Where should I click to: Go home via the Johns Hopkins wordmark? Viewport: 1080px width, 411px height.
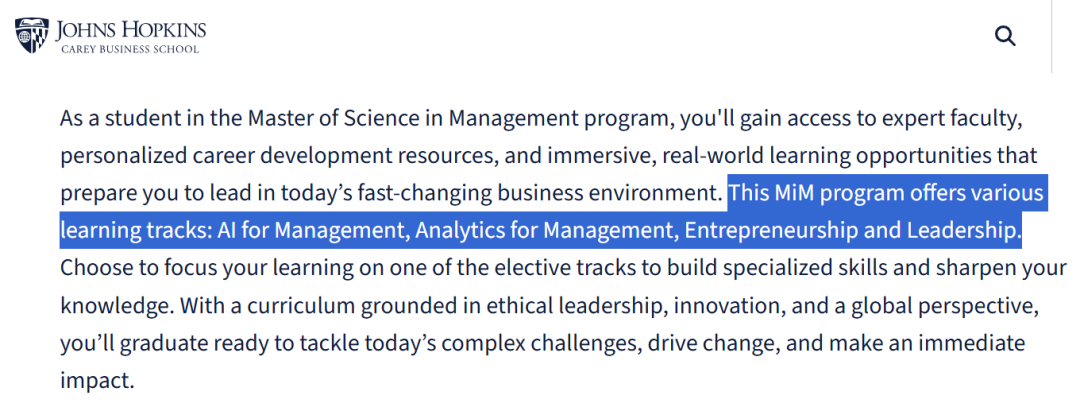point(131,30)
